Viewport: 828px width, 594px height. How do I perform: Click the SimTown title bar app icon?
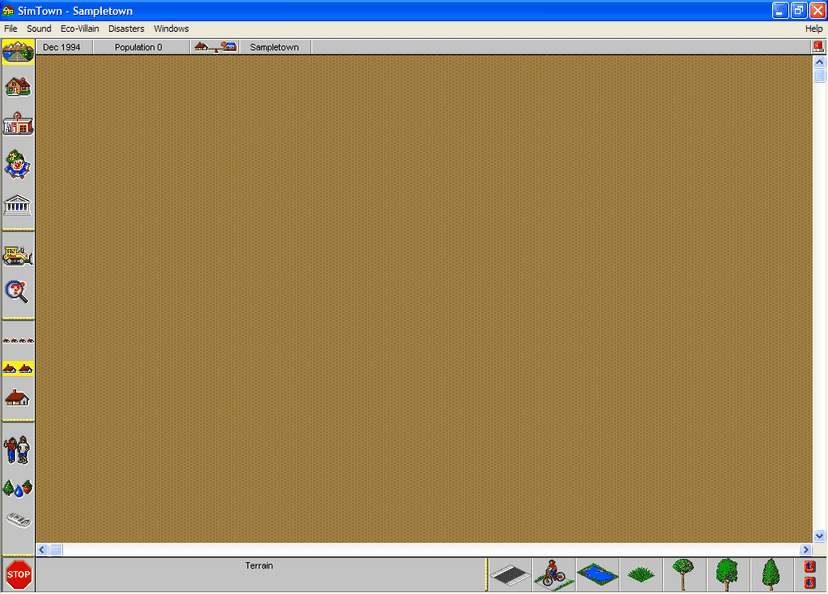coord(8,11)
